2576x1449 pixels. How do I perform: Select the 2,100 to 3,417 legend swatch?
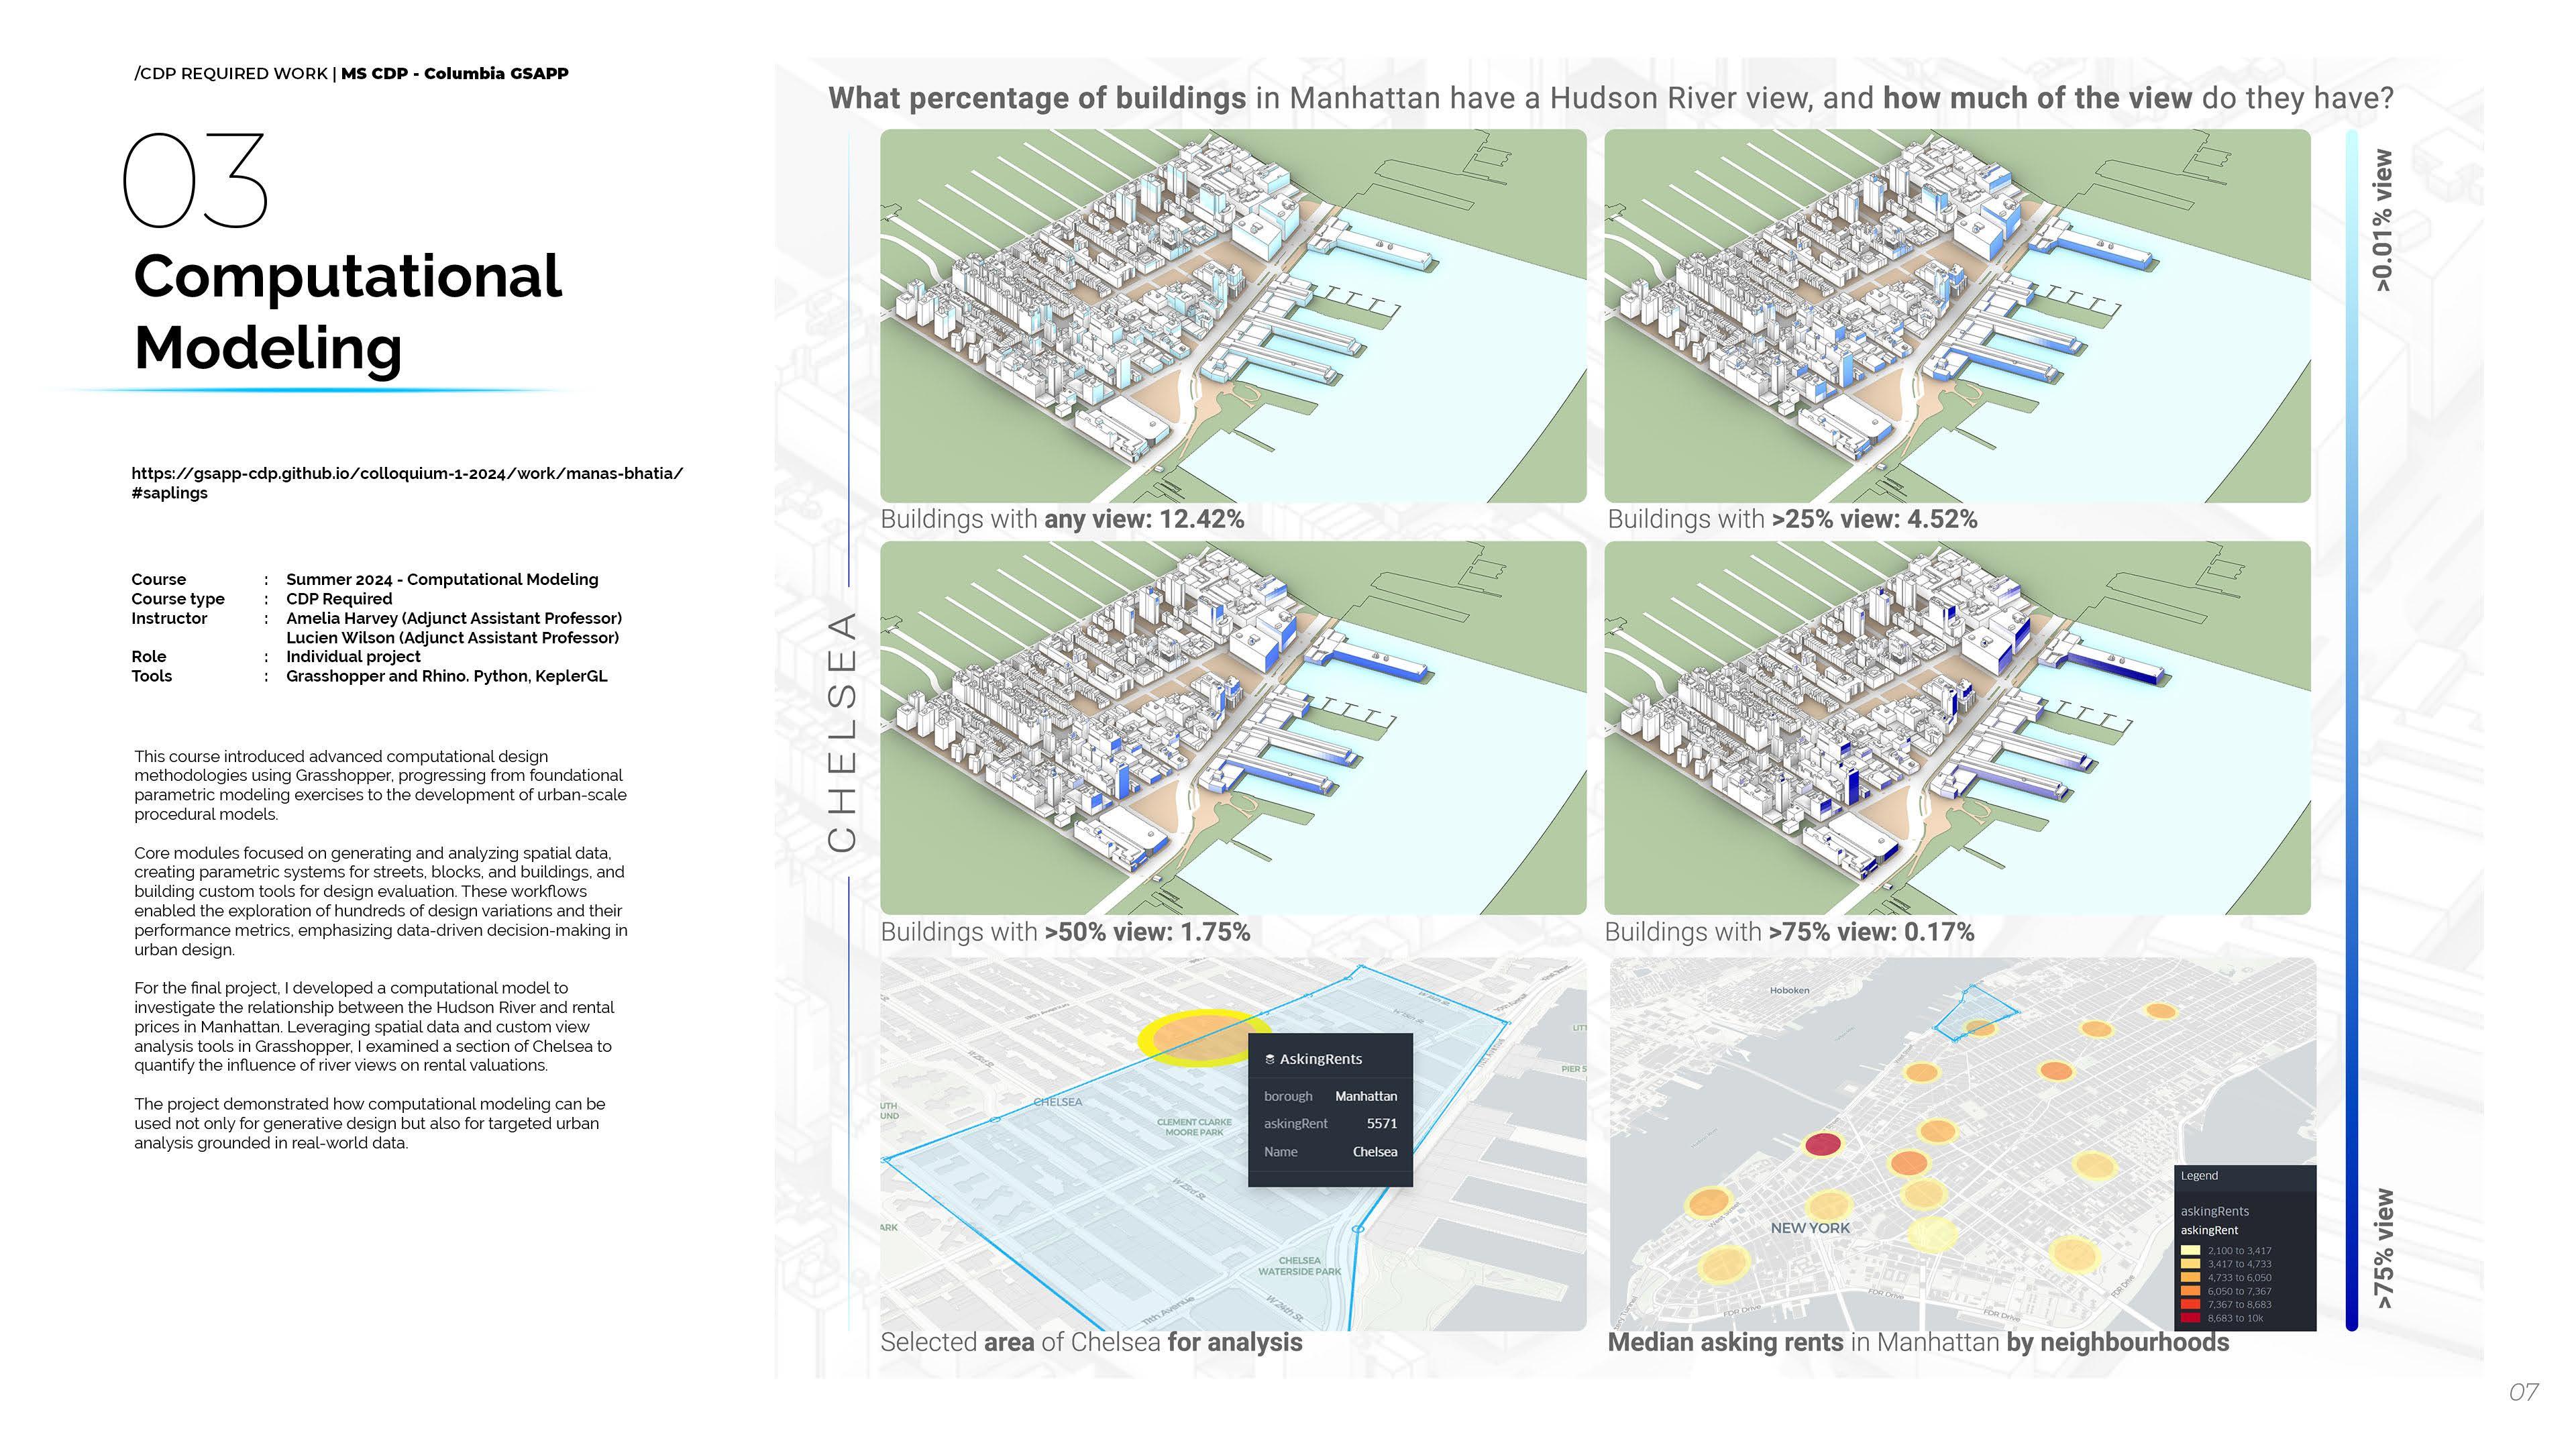coord(2190,1251)
